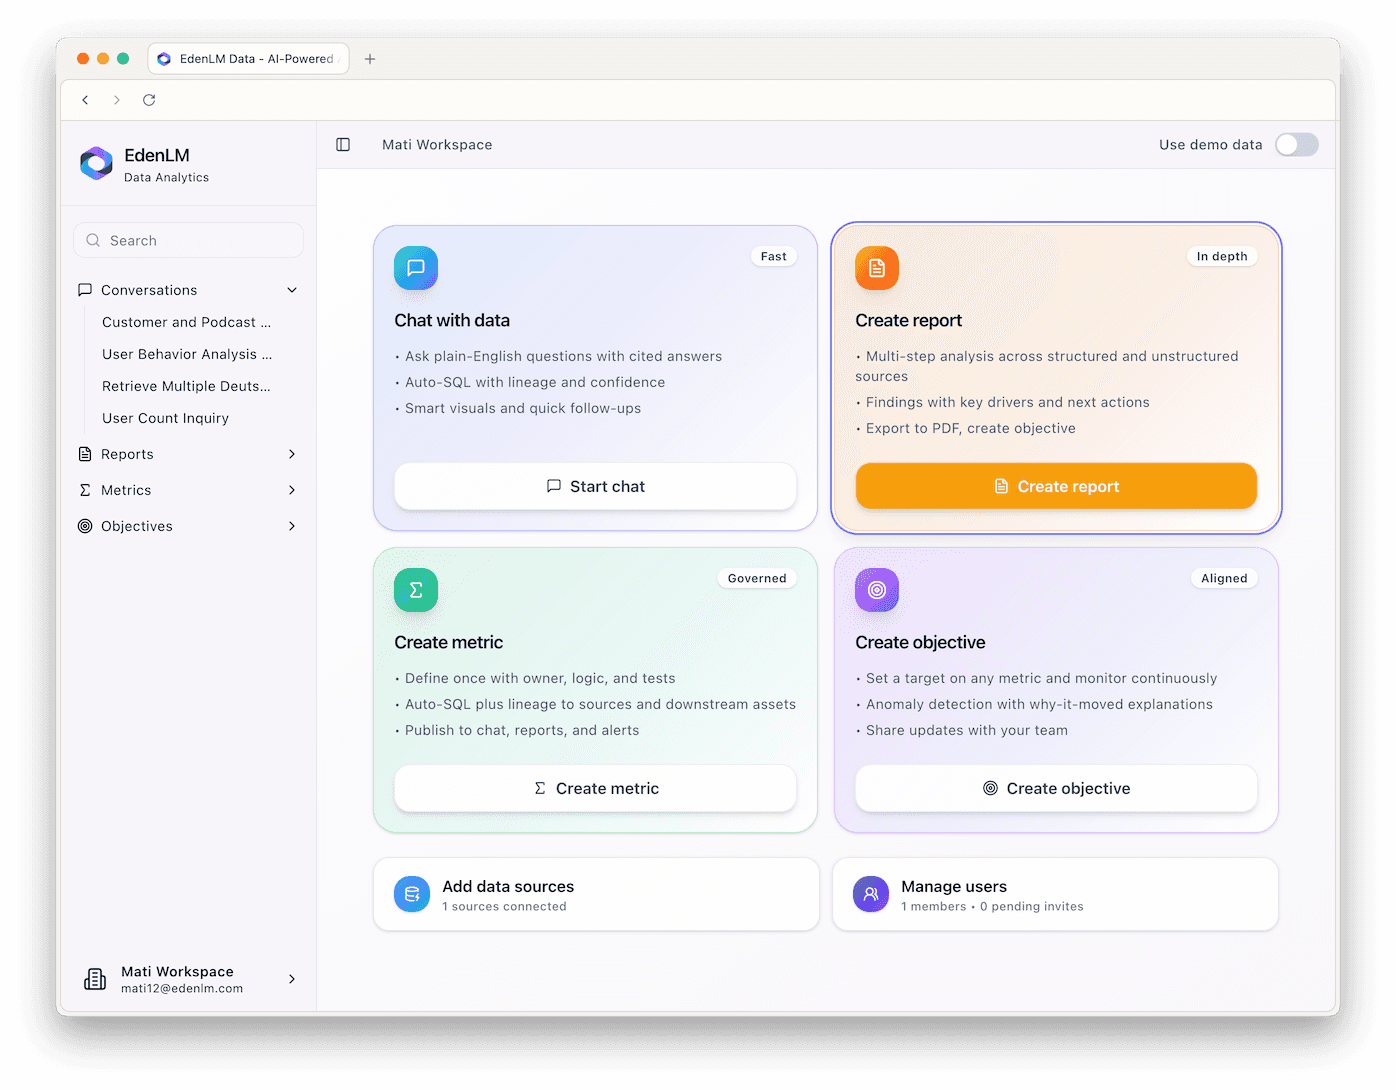The height and width of the screenshot is (1090, 1396).
Task: Click the chat bubble icon on Chat with data card
Action: pos(415,268)
